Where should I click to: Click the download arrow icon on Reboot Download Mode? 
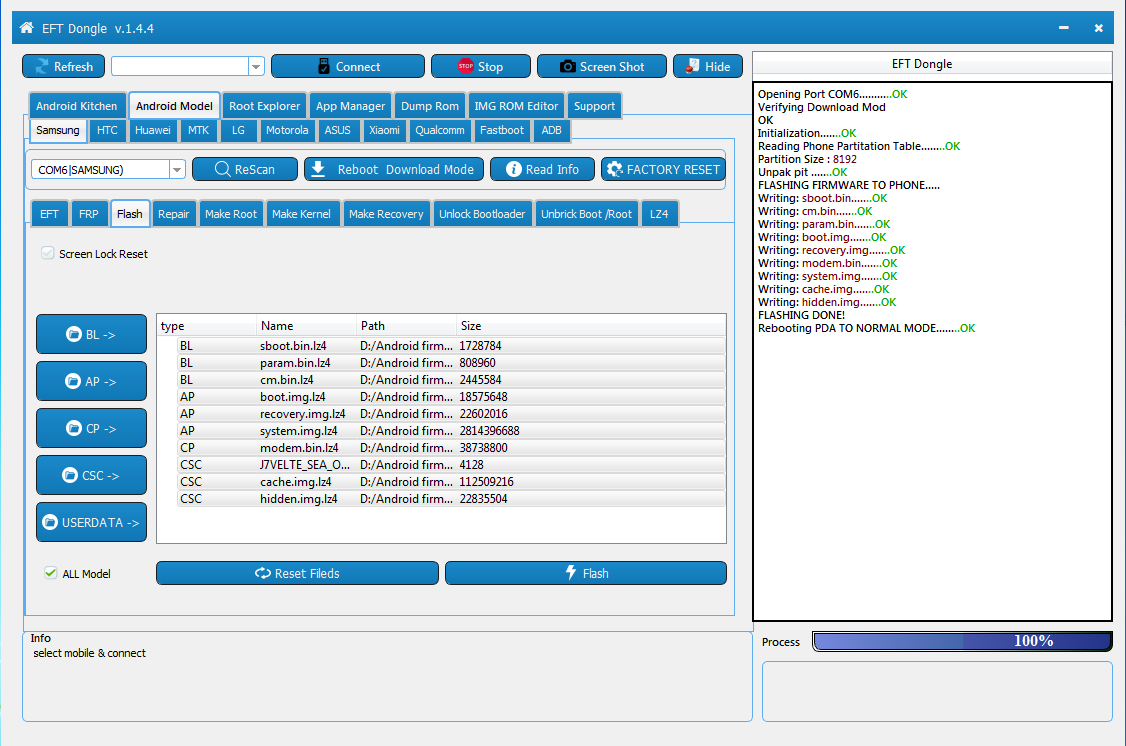(x=319, y=169)
